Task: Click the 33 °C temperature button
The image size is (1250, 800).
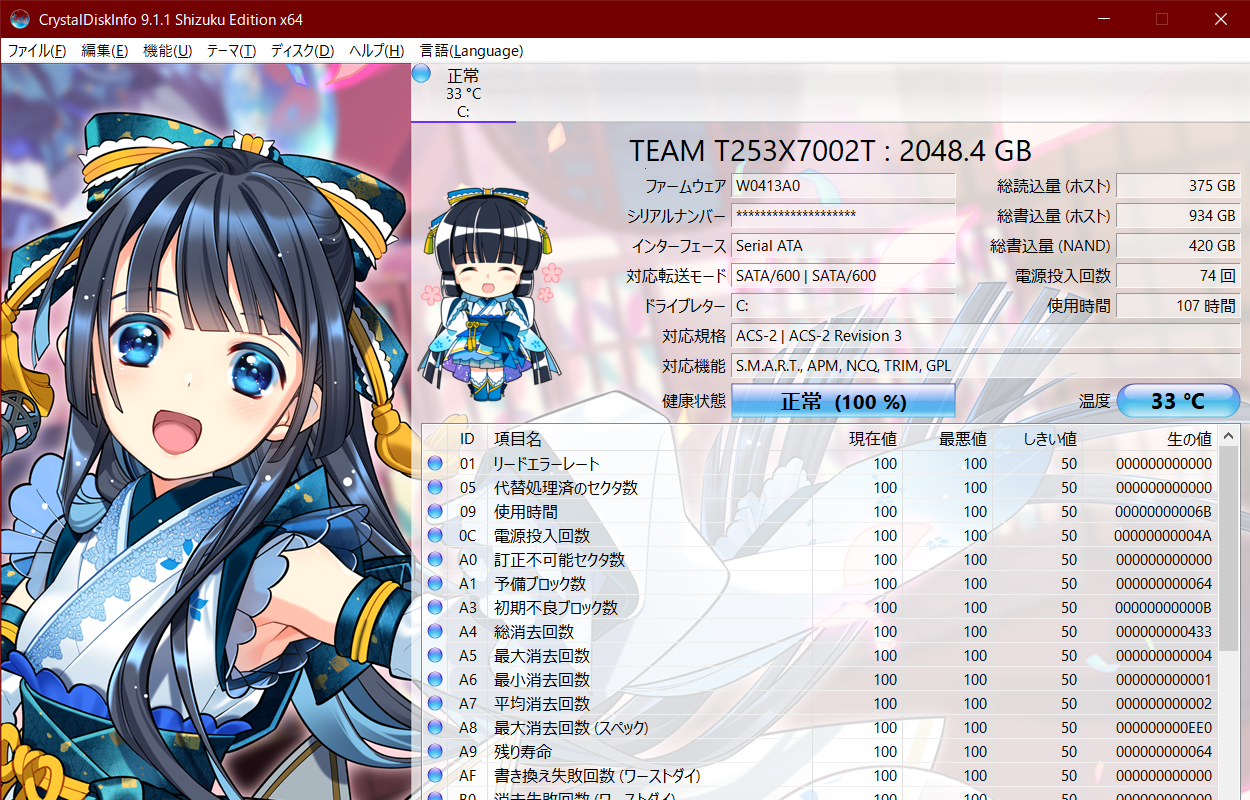Action: [1178, 401]
